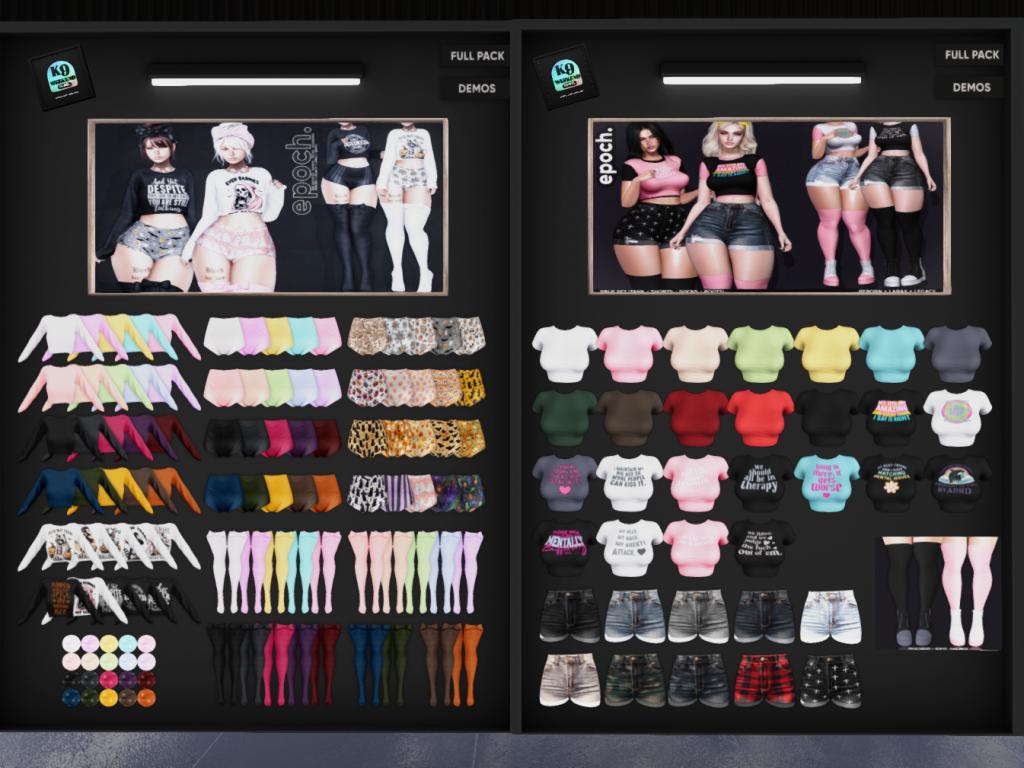The image size is (1024, 768).
Task: Select the black 'MENTALLY' graphic tee
Action: tap(566, 547)
